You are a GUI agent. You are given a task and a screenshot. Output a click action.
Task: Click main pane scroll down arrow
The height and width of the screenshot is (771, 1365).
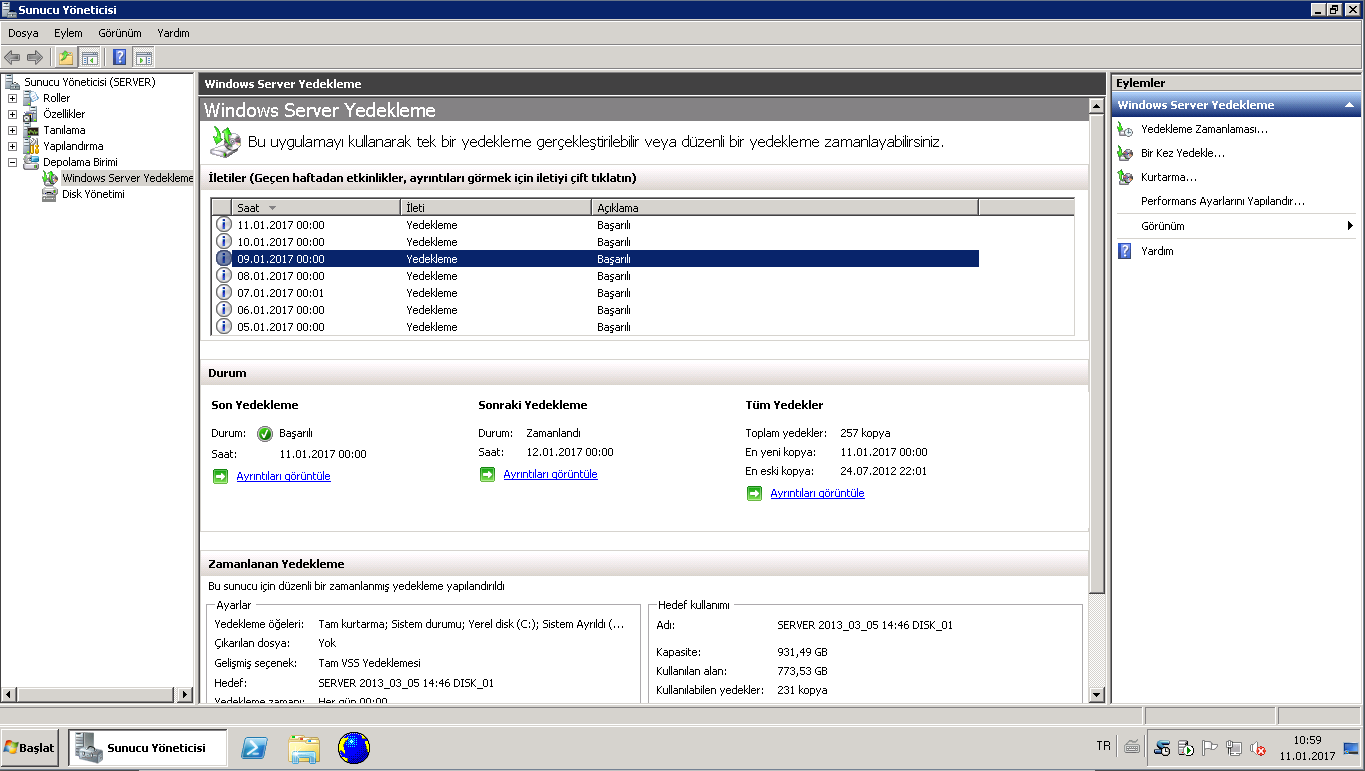(1097, 694)
